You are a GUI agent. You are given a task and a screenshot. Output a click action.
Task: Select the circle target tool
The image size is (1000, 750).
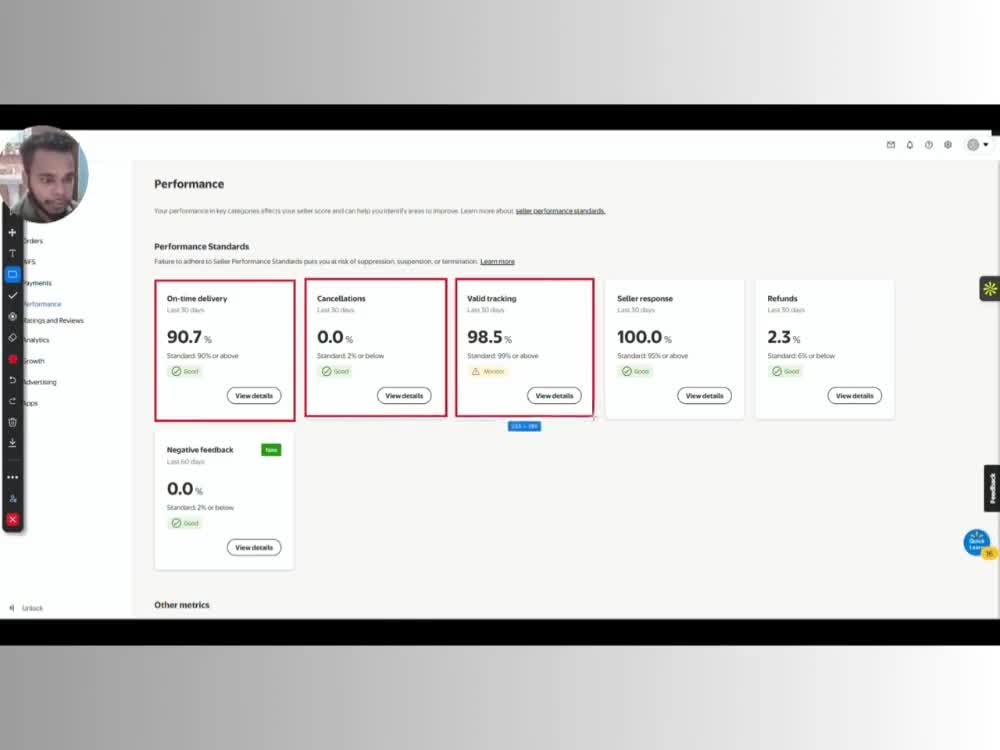point(12,316)
